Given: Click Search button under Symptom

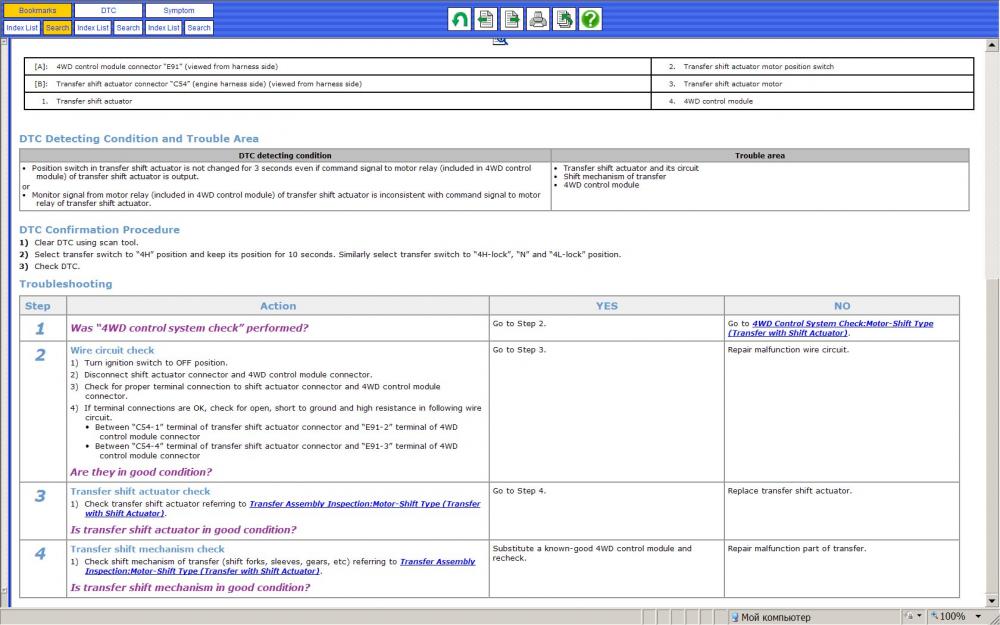Looking at the screenshot, I should 199,28.
